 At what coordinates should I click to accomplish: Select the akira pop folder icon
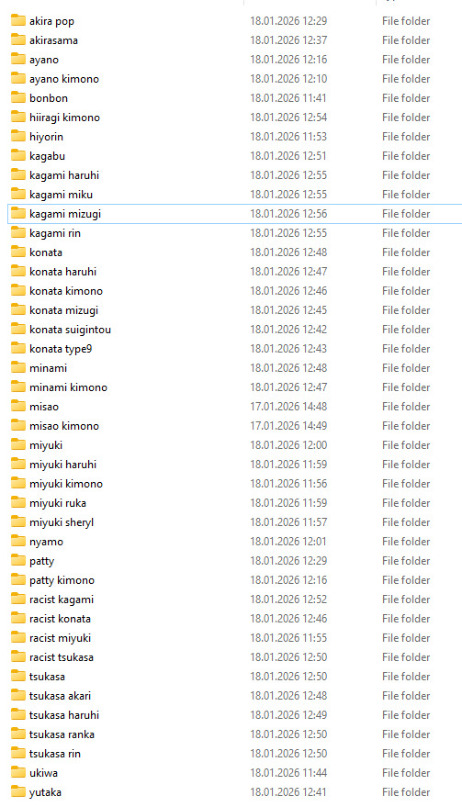[x=18, y=21]
